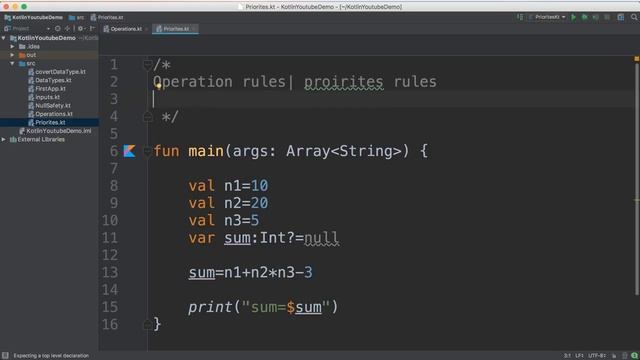This screenshot has width=640, height=360.
Task: Toggle the read-only lock icon
Action: (x=614, y=356)
